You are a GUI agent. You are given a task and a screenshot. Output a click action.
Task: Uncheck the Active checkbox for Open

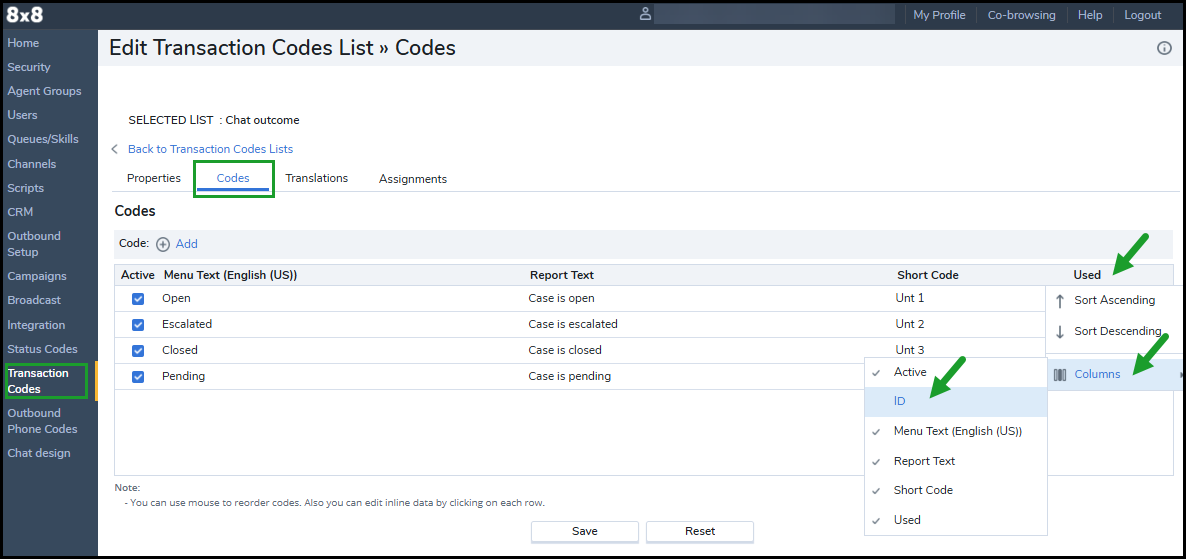(138, 299)
